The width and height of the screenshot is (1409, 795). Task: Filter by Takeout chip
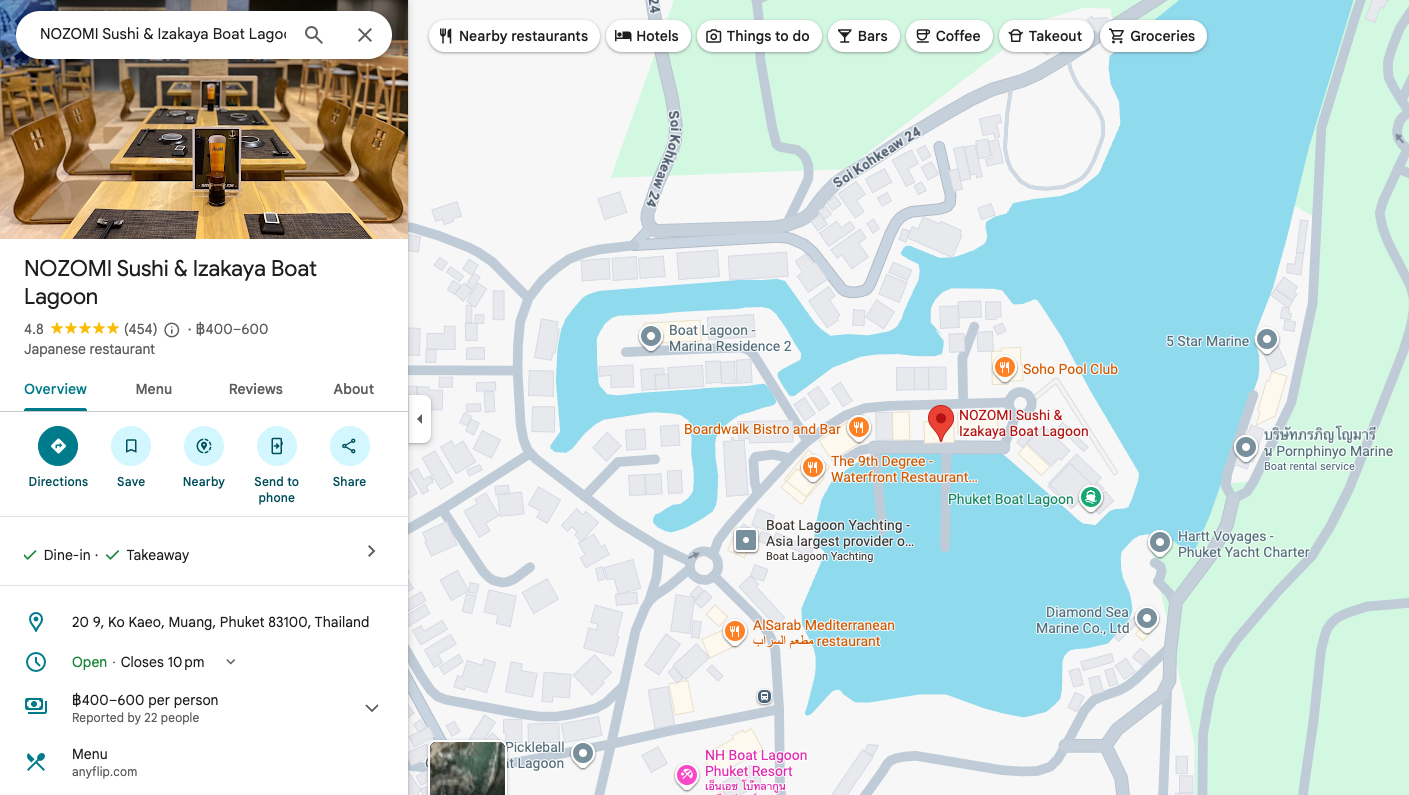click(1045, 36)
